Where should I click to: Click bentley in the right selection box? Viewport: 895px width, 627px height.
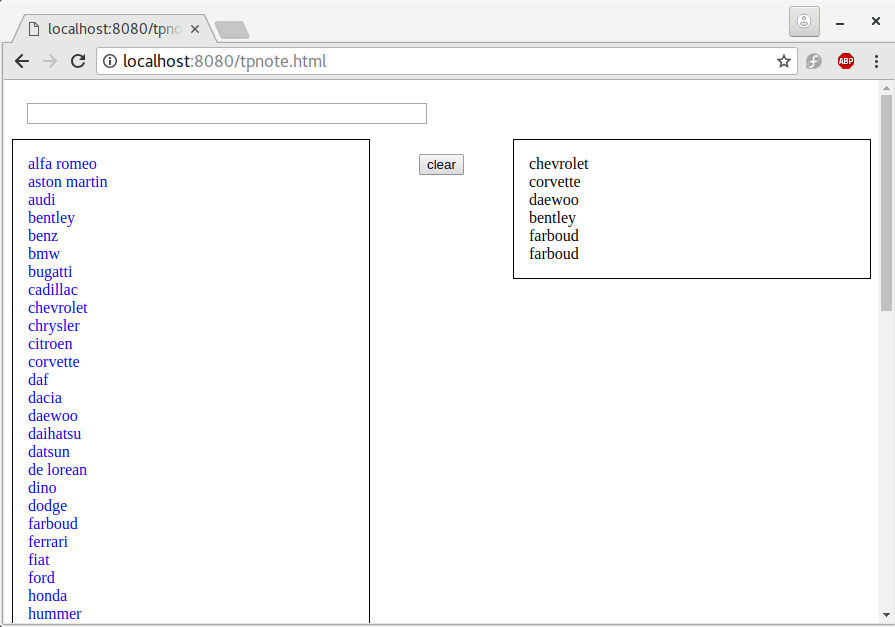pyautogui.click(x=552, y=218)
